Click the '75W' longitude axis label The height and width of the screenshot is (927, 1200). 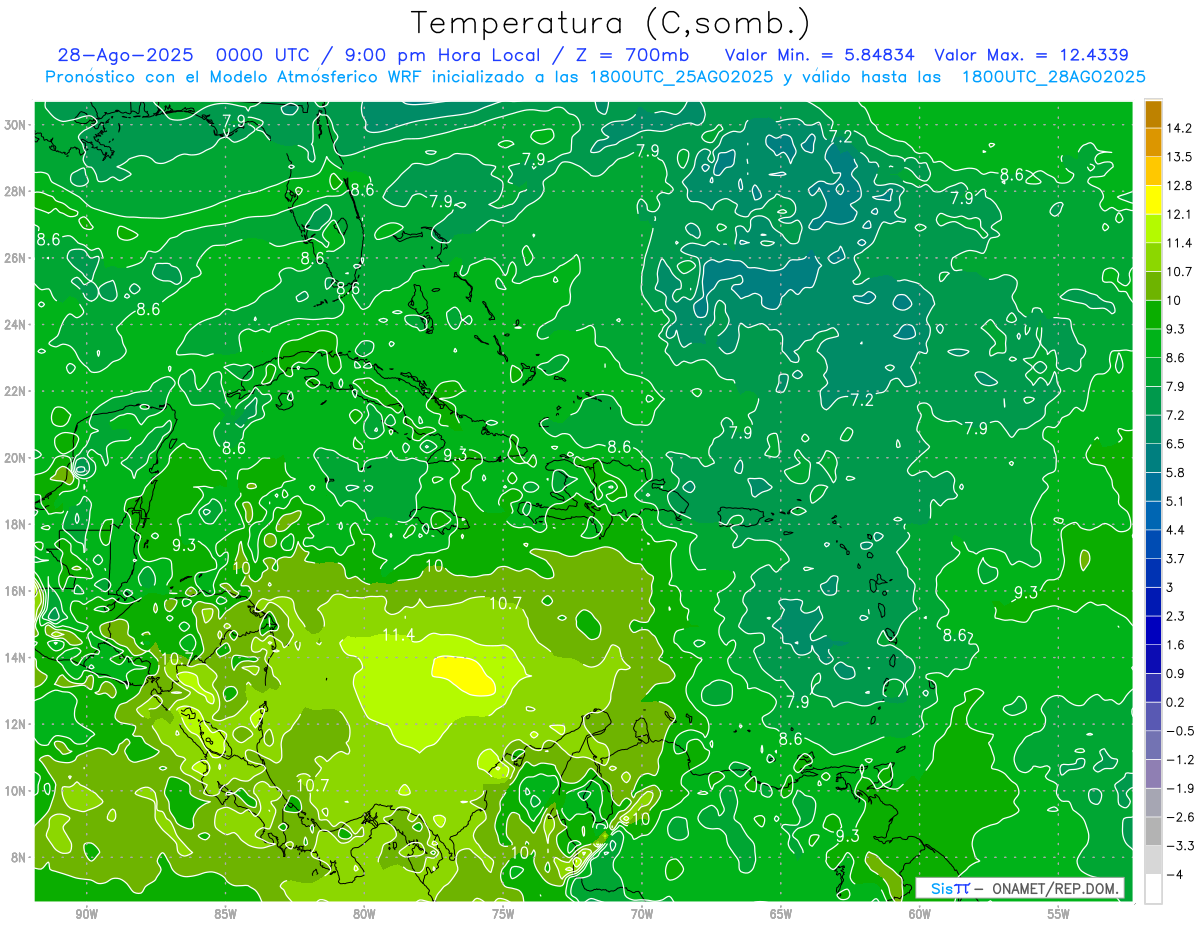(x=503, y=914)
